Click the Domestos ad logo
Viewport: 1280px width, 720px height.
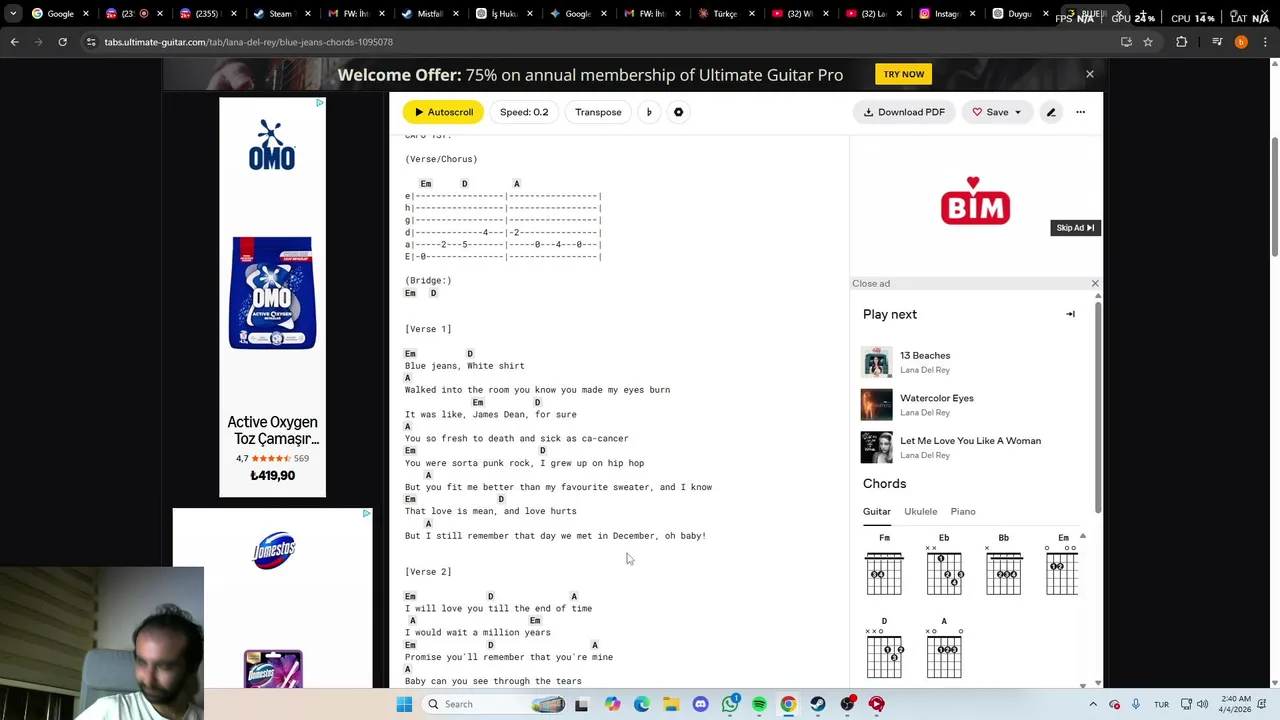(x=274, y=550)
